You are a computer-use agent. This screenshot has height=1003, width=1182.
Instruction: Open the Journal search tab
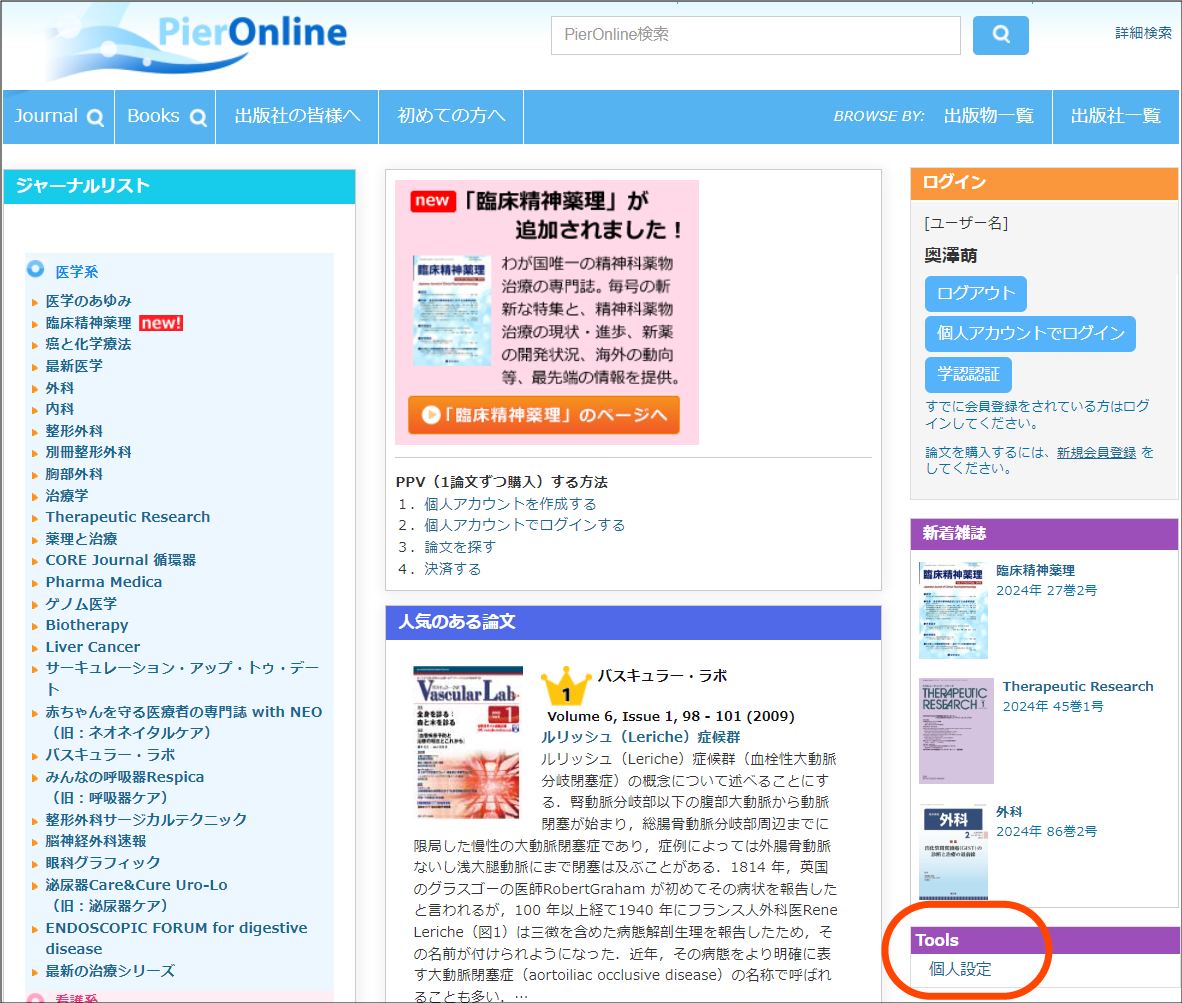tap(59, 116)
